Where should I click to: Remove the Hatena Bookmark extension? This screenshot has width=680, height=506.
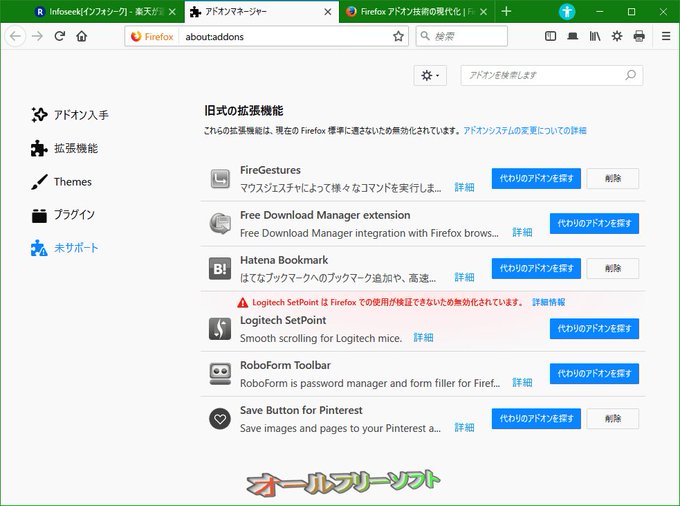coord(612,268)
